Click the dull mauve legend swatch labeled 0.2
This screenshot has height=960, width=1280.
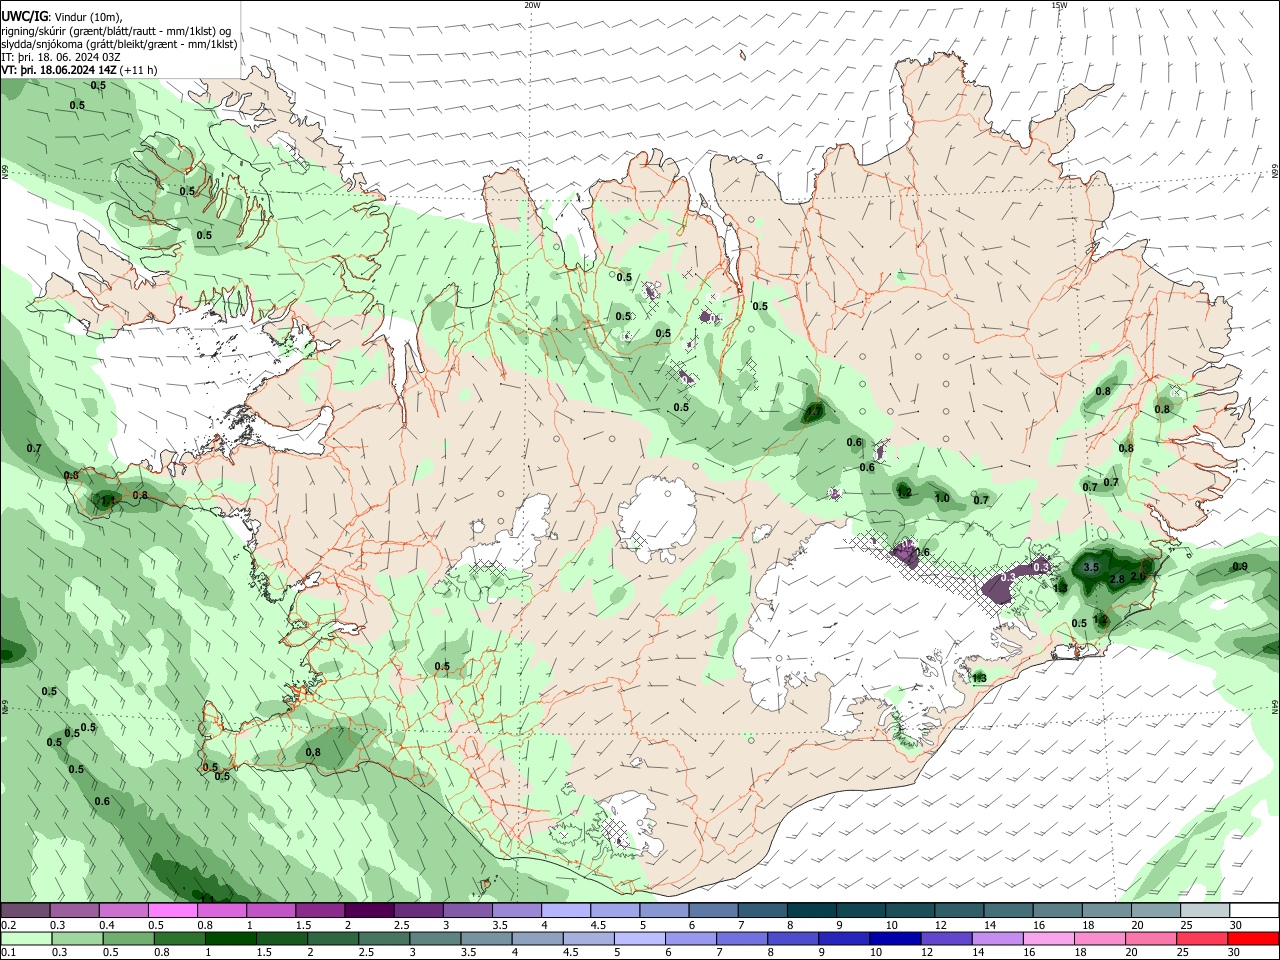coord(25,911)
